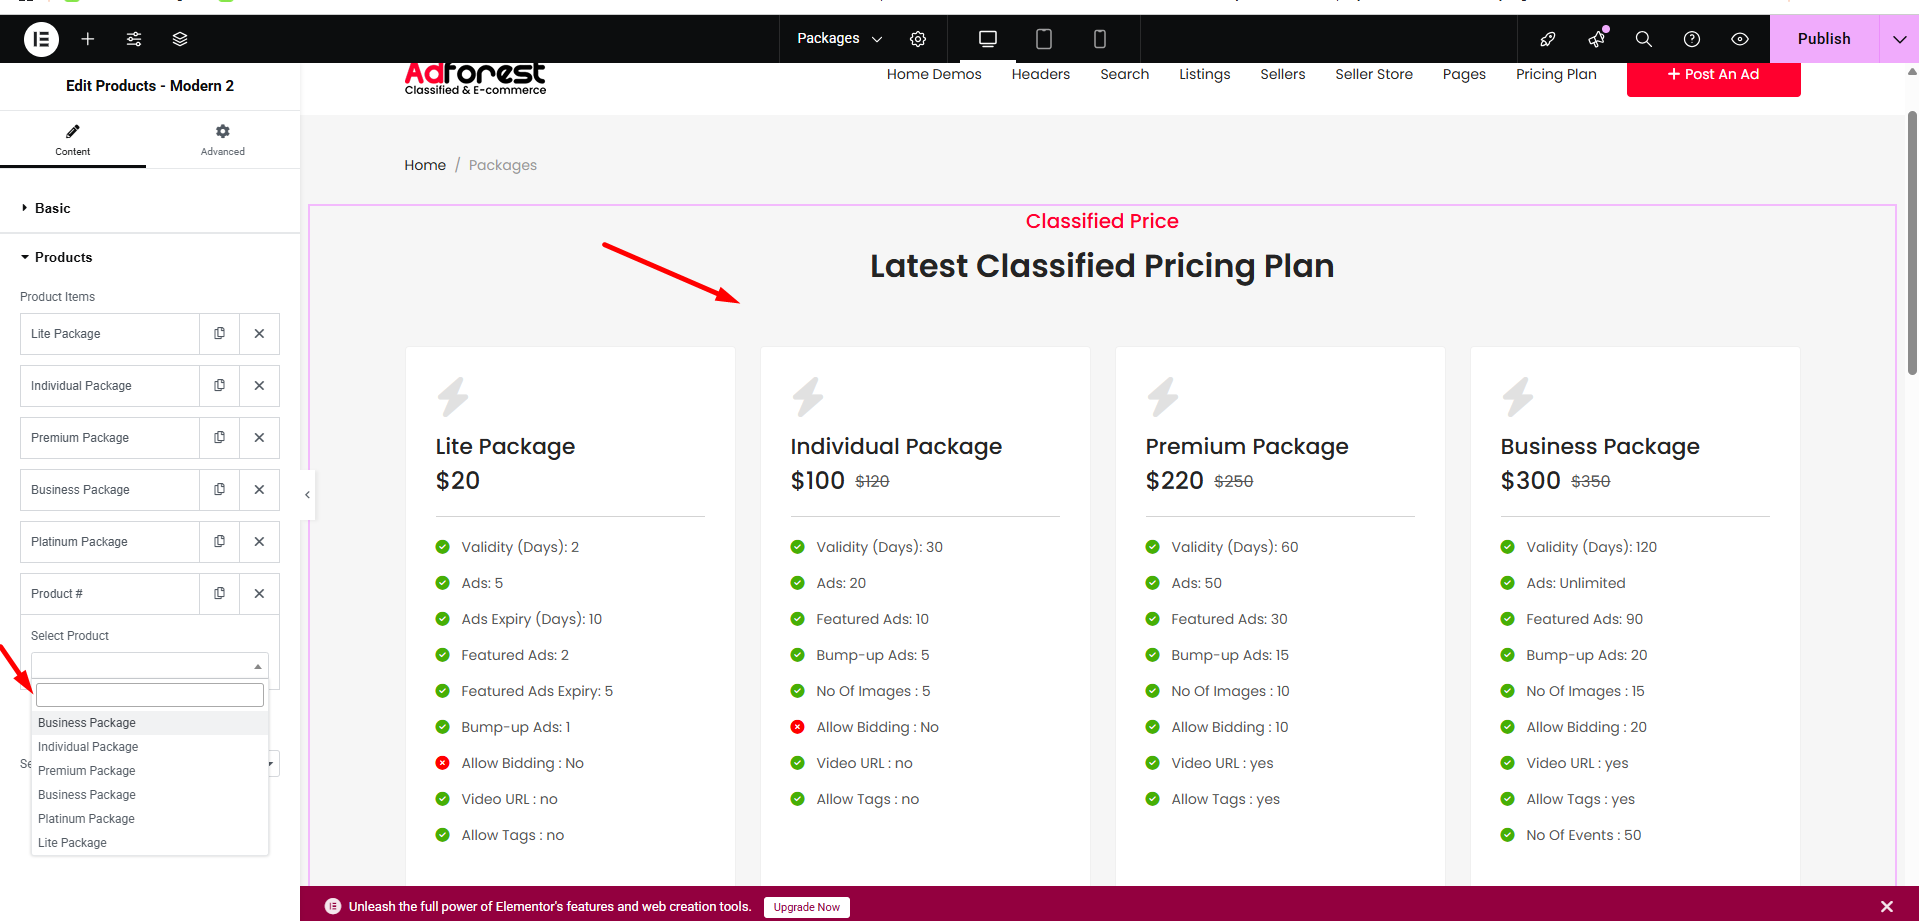
Task: Duplicate the Individual Package item
Action: [x=219, y=386]
